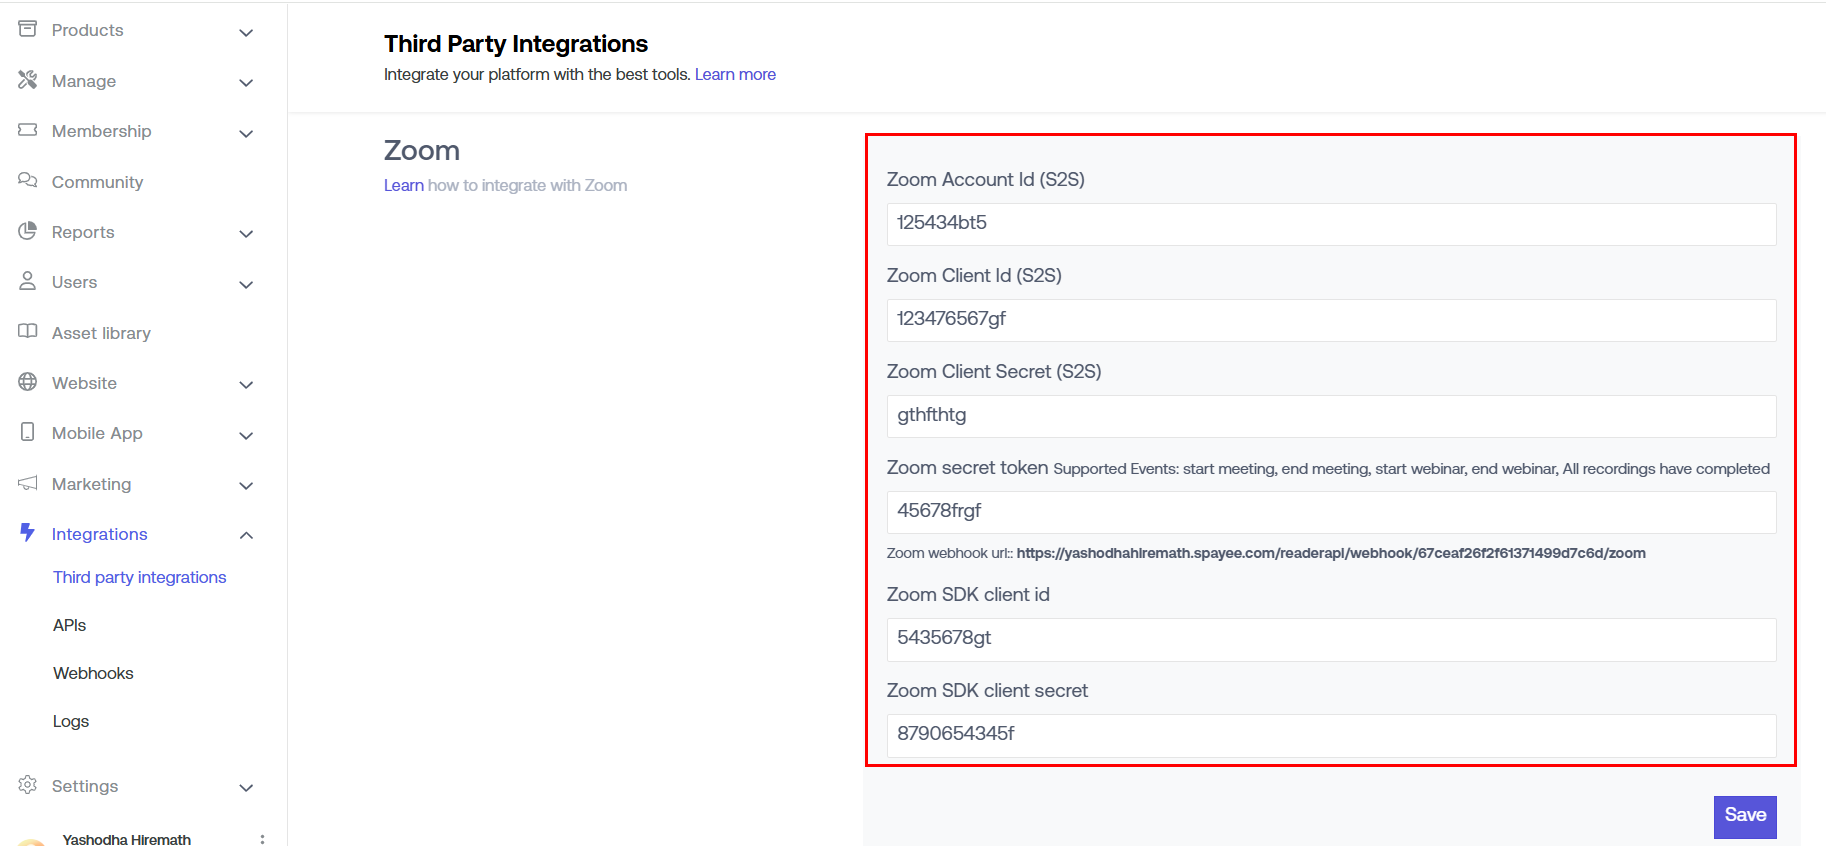This screenshot has width=1826, height=846.
Task: Click the Settings gear icon
Action: coord(28,785)
